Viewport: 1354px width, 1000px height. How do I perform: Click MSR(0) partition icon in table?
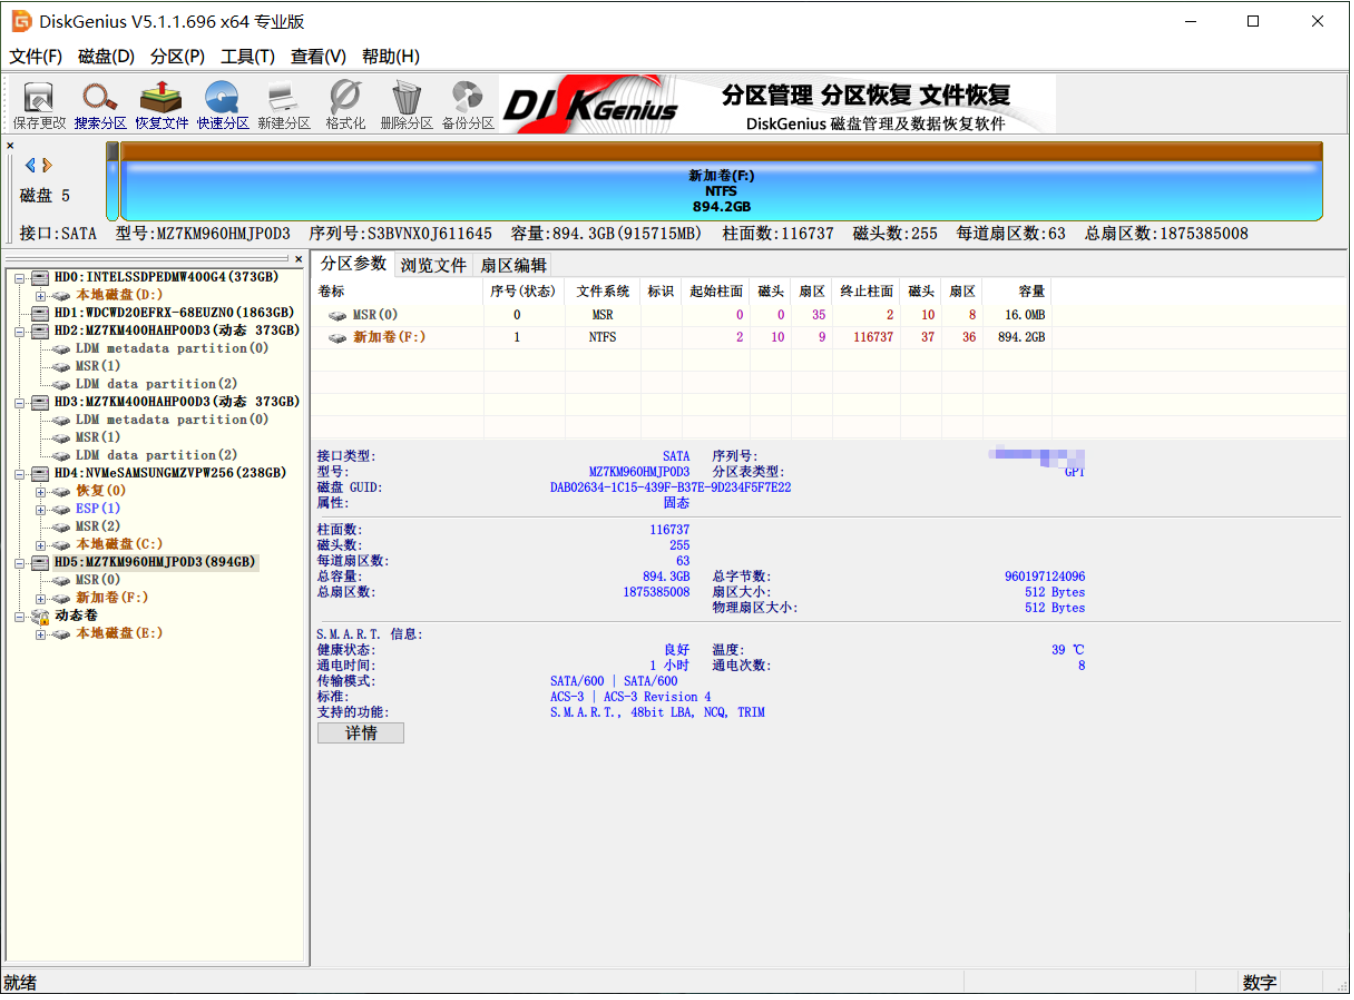(x=338, y=316)
